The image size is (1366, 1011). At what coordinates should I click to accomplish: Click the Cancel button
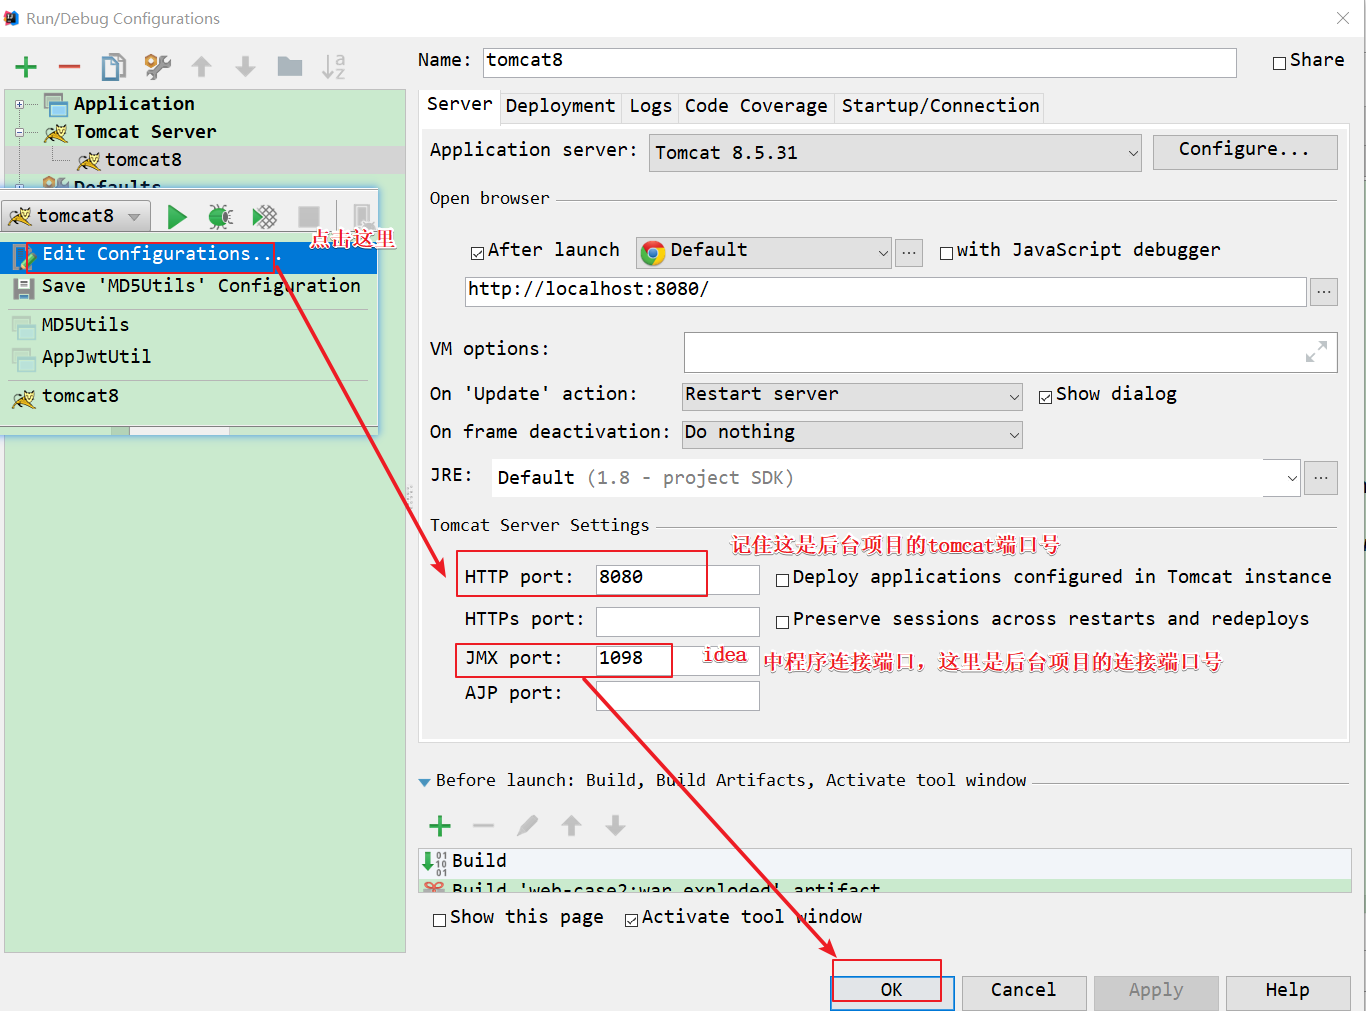(x=1024, y=992)
